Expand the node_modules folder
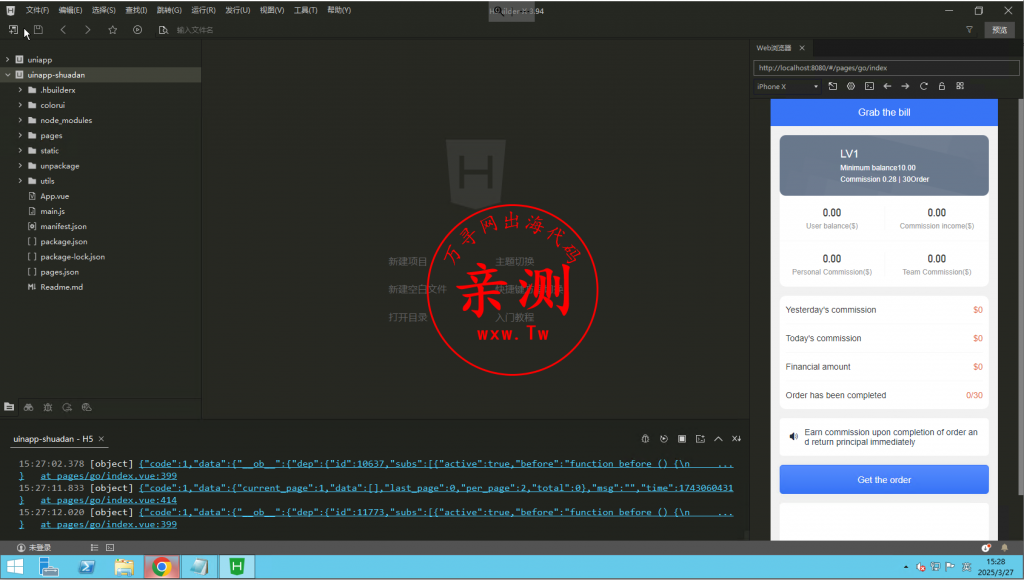This screenshot has width=1024, height=580. coord(66,120)
